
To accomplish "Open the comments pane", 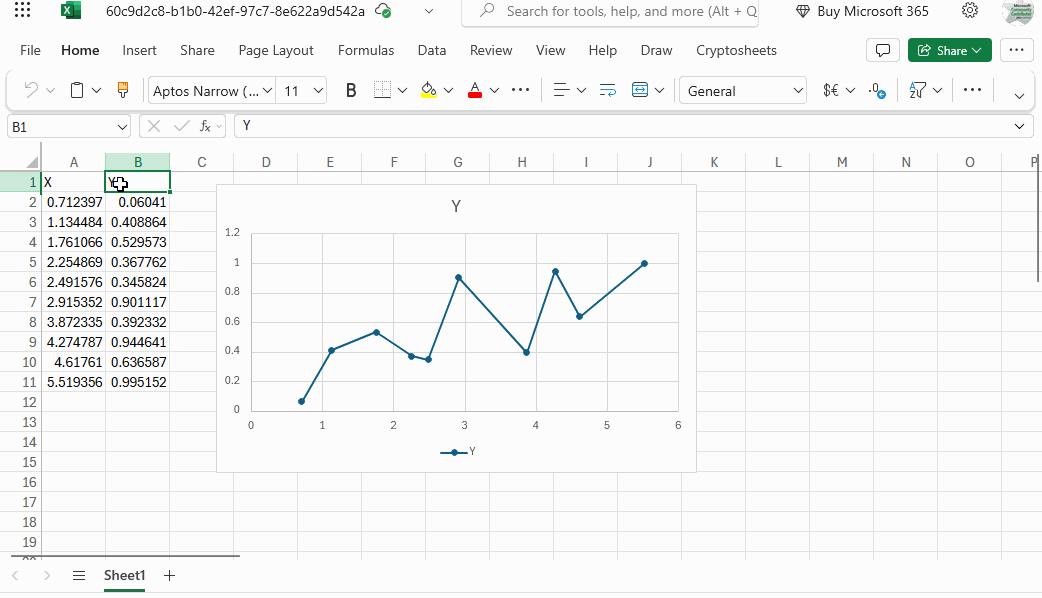I will pyautogui.click(x=883, y=50).
